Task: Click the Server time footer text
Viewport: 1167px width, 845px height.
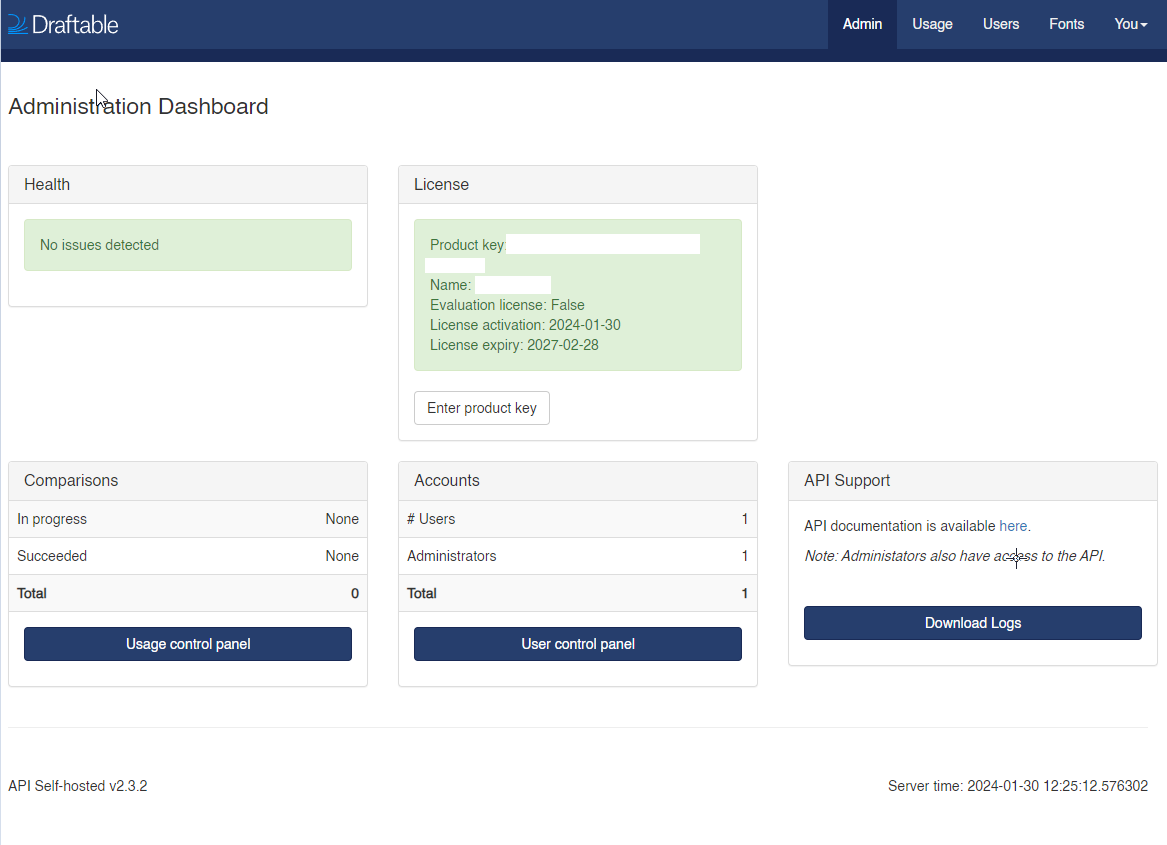Action: pos(1017,786)
